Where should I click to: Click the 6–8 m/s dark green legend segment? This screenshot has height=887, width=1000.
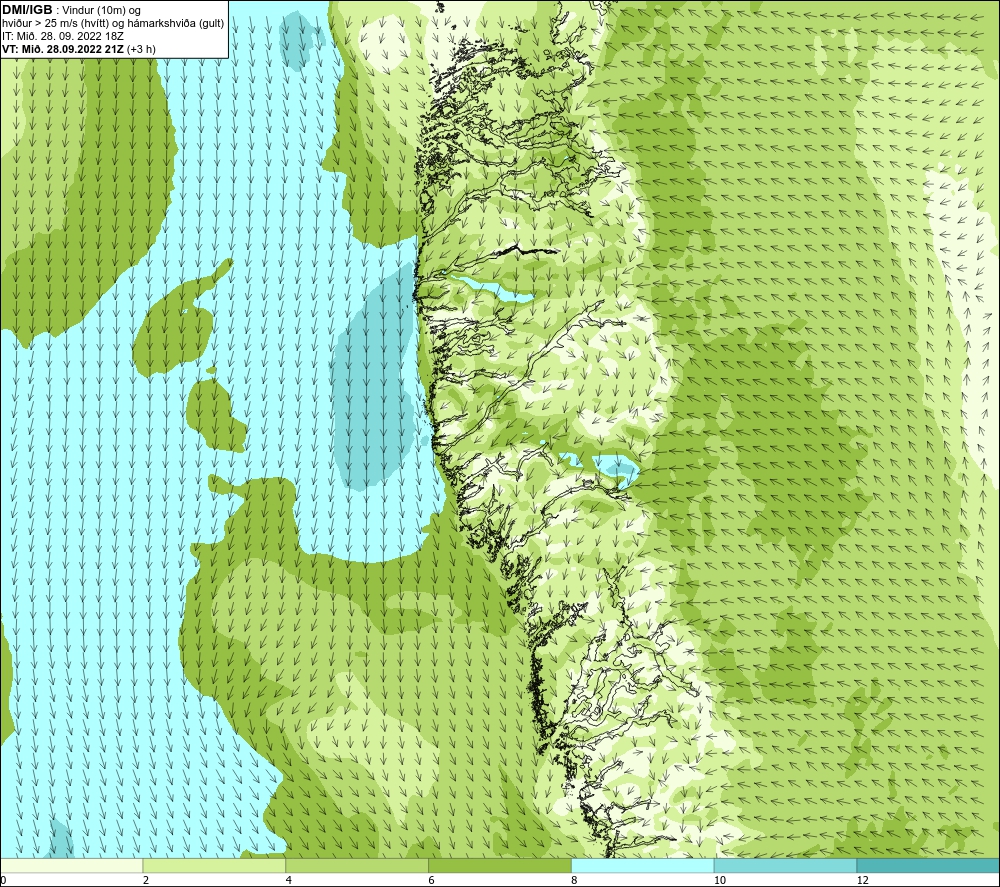point(500,865)
